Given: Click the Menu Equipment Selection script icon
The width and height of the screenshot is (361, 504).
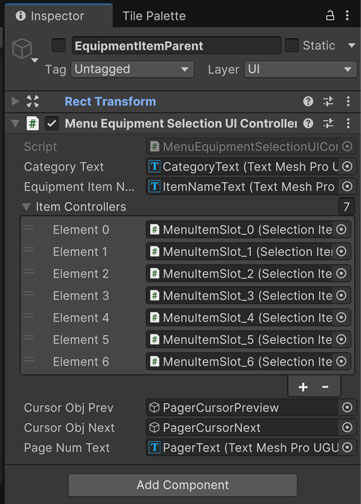Looking at the screenshot, I should (x=33, y=124).
